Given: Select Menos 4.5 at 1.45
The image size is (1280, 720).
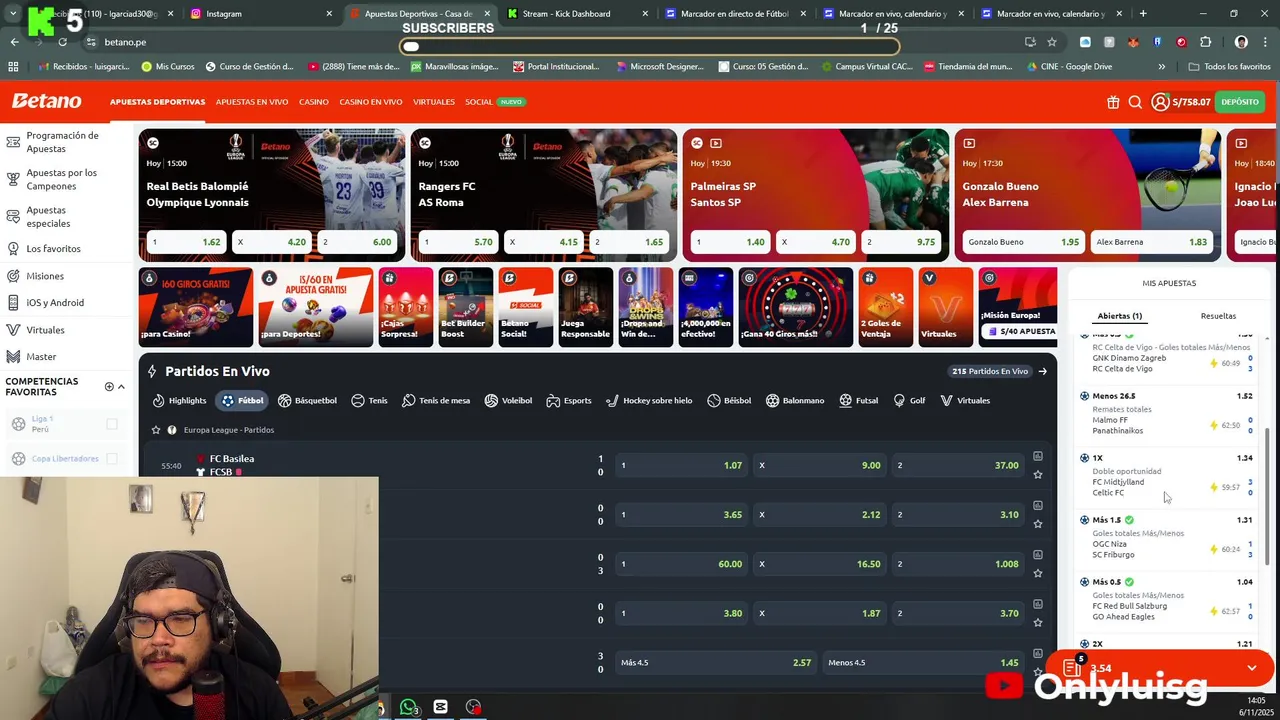Looking at the screenshot, I should pyautogui.click(x=923, y=663).
